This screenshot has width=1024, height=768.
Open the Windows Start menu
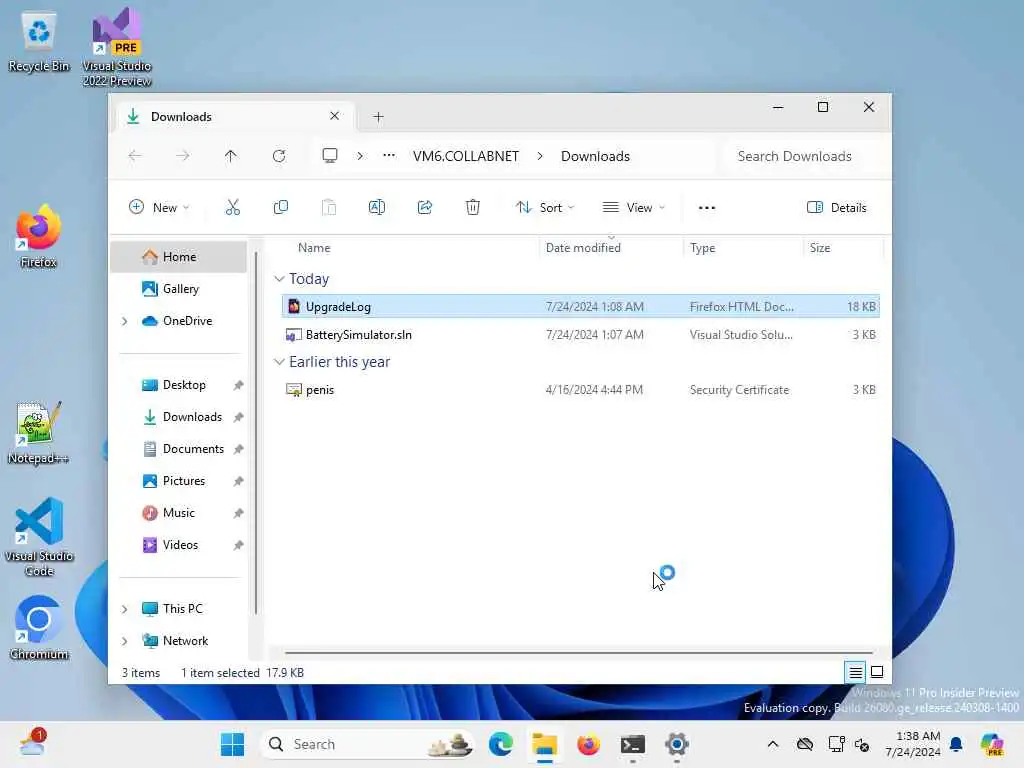tap(232, 744)
